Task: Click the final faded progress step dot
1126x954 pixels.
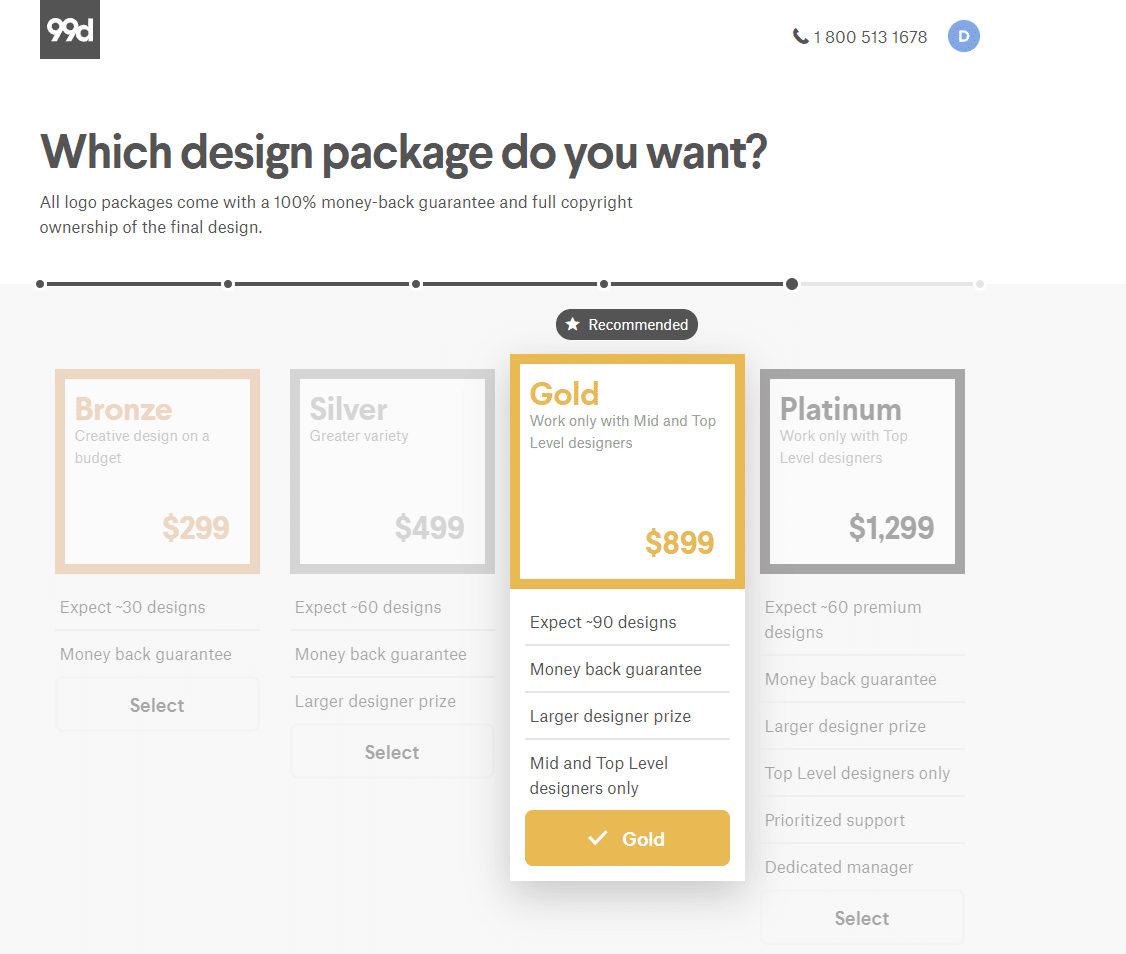Action: click(x=980, y=284)
